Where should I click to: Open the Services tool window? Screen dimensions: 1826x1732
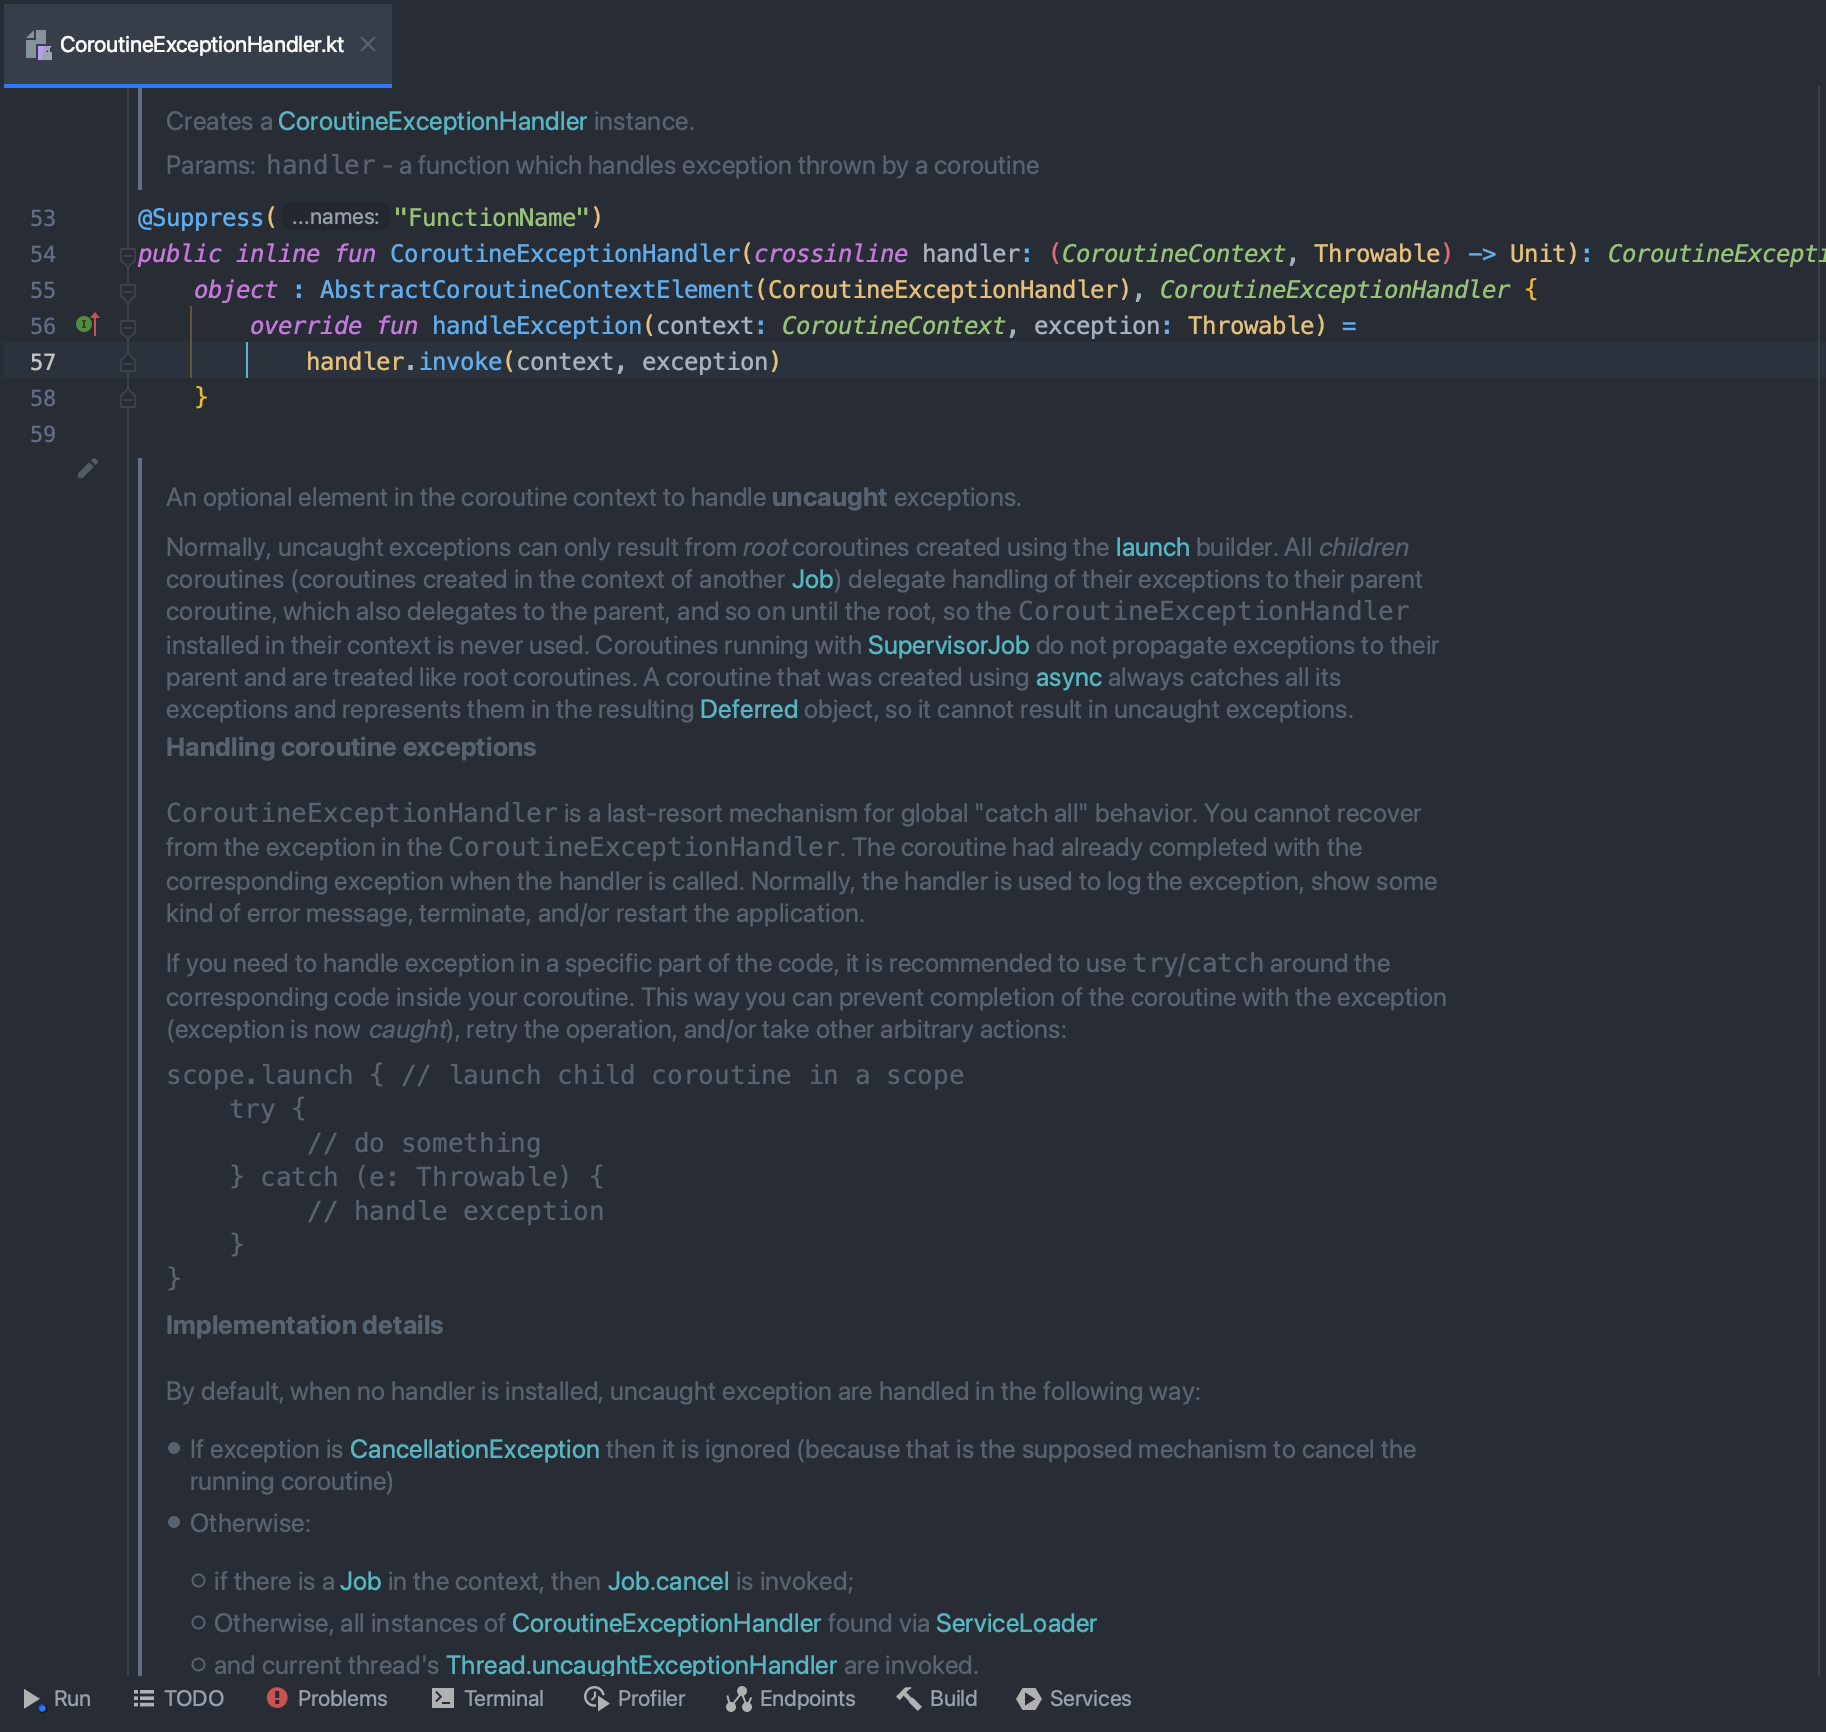point(1074,1698)
